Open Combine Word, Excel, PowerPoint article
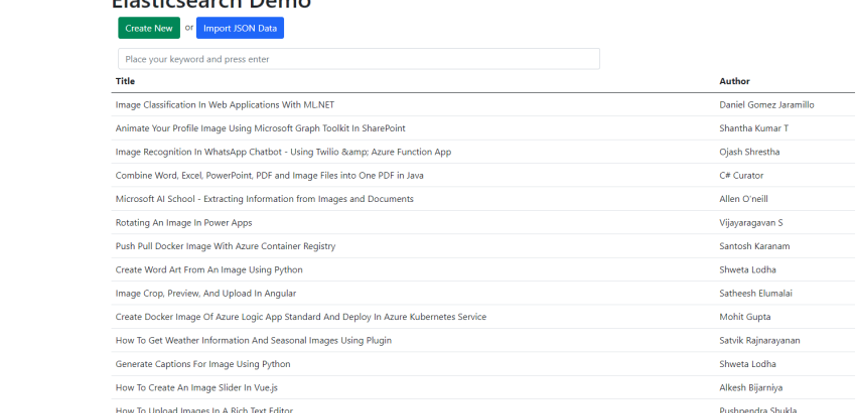856x413 pixels. tap(269, 175)
